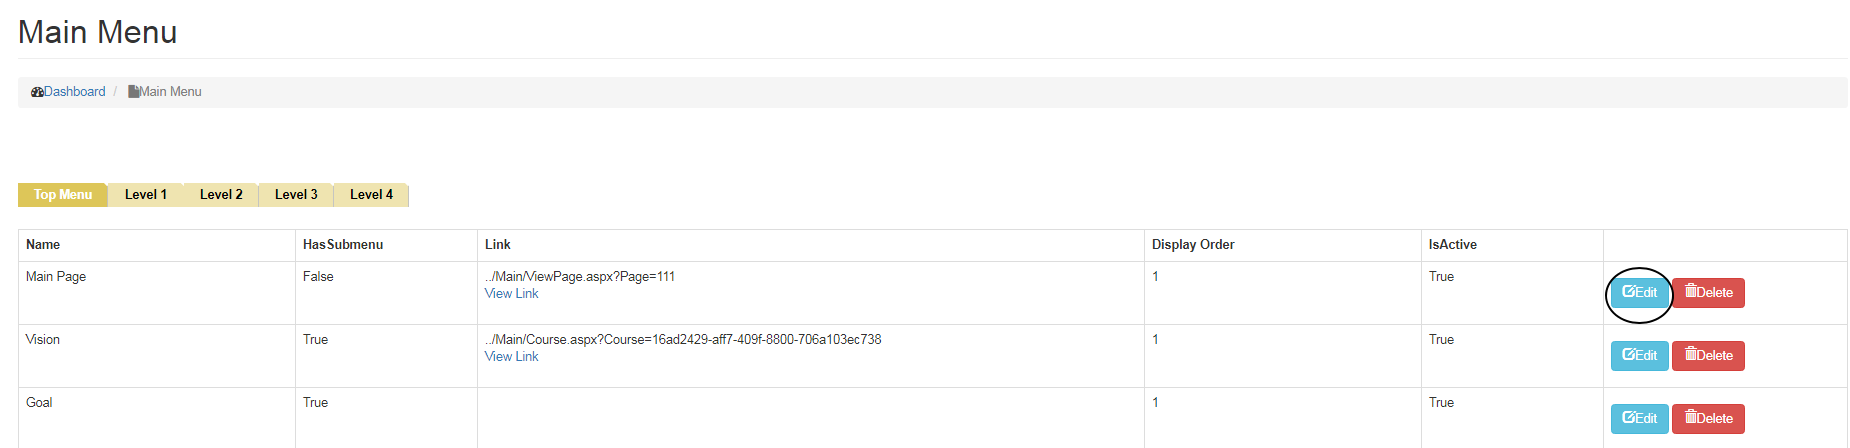This screenshot has width=1850, height=448.
Task: Click the IsActive column header
Action: (x=1452, y=245)
